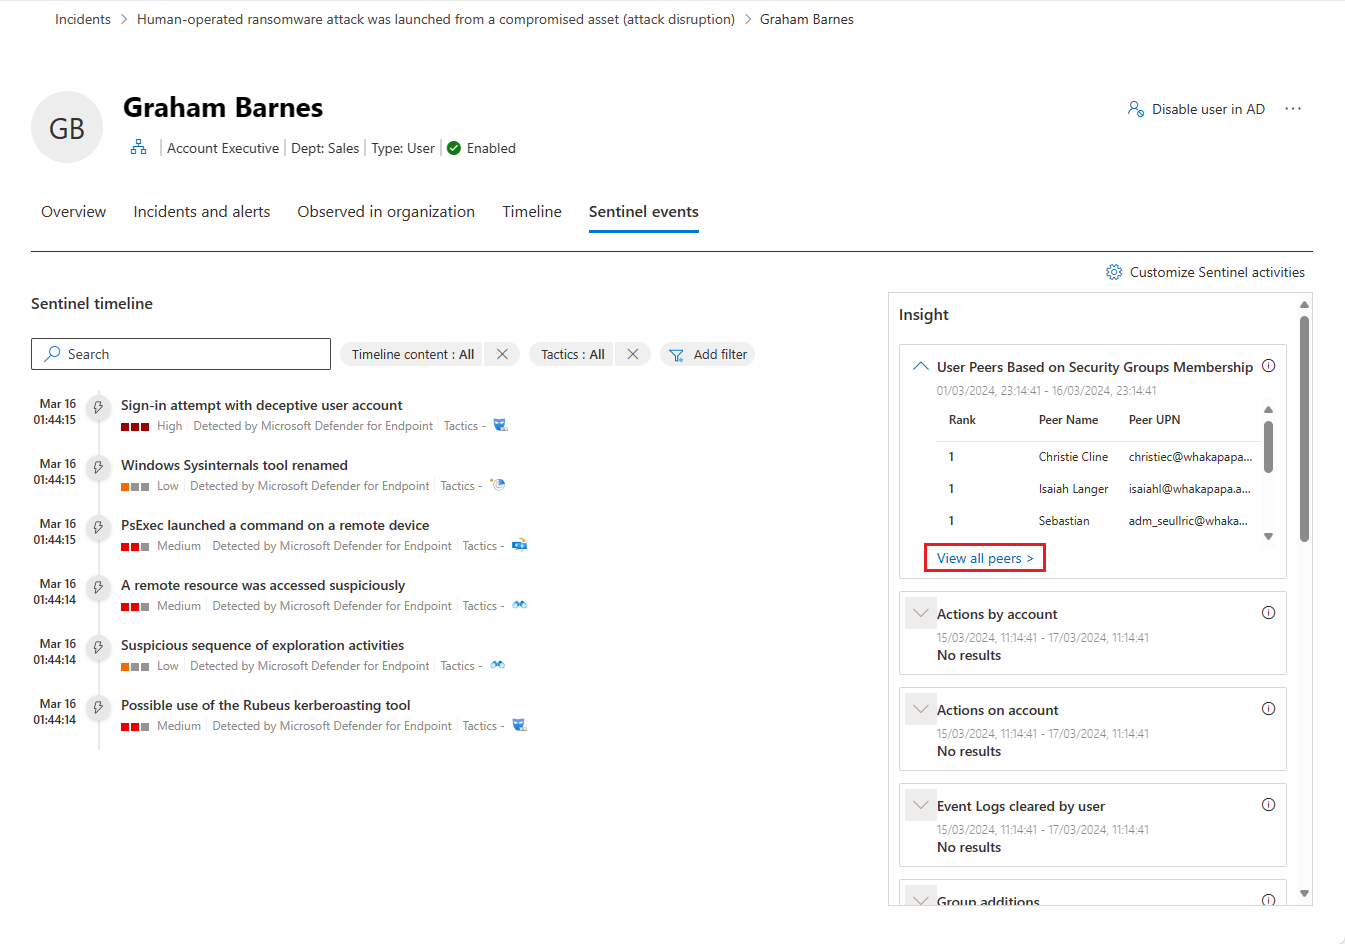Click the Enabled status badge for Graham Barnes
Viewport: 1345px width, 944px height.
pyautogui.click(x=481, y=147)
